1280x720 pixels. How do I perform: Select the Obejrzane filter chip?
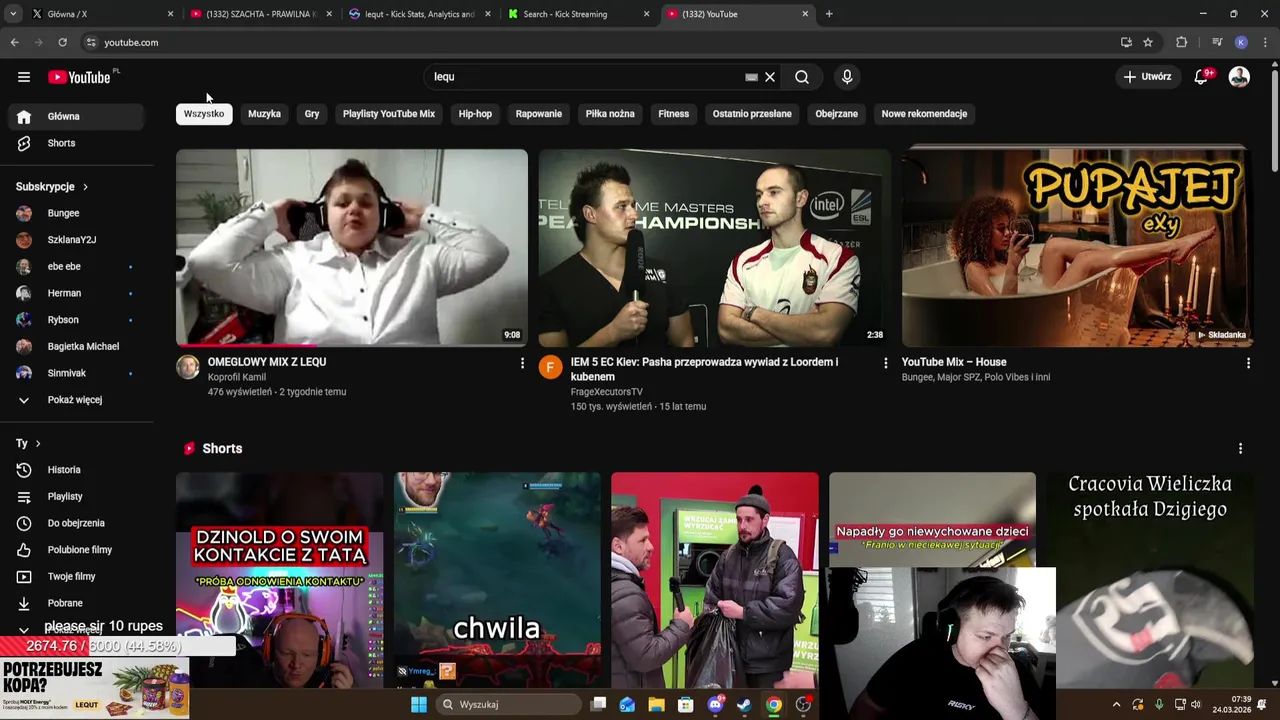click(837, 114)
